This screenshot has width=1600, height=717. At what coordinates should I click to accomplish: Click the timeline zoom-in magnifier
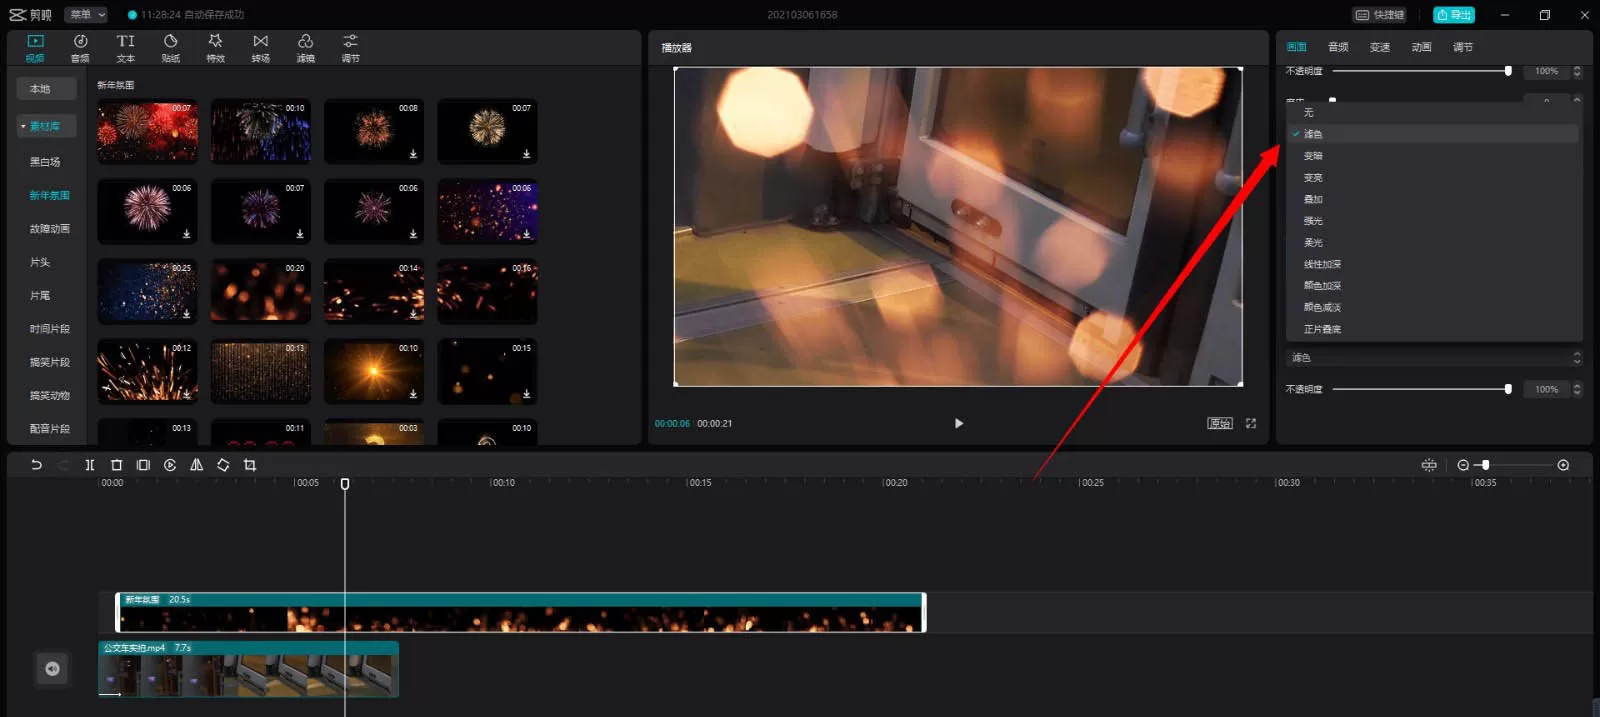point(1563,465)
